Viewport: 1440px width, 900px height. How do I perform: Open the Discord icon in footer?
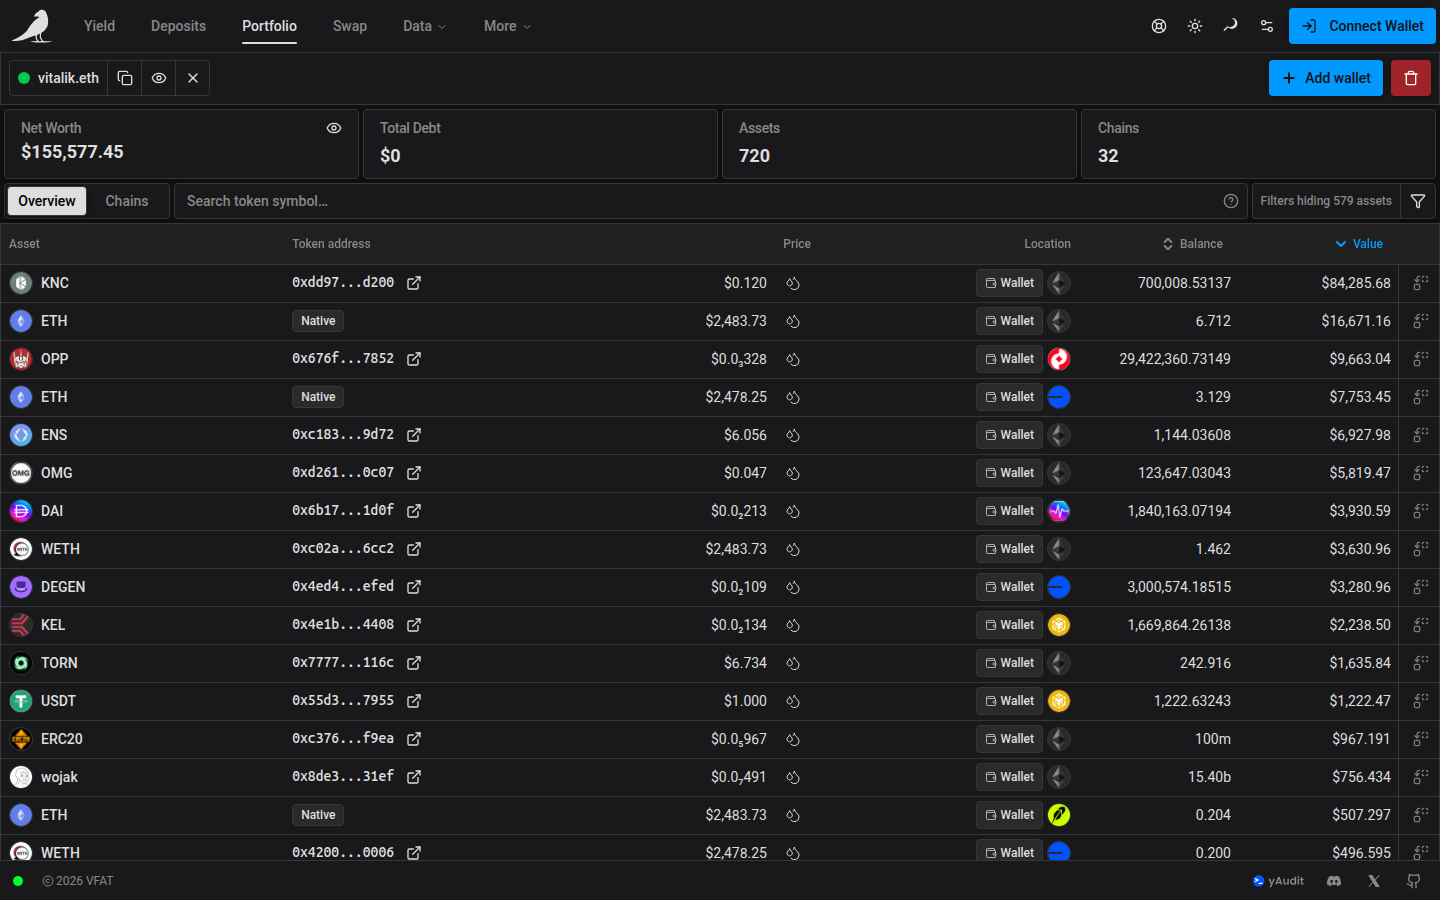point(1334,881)
